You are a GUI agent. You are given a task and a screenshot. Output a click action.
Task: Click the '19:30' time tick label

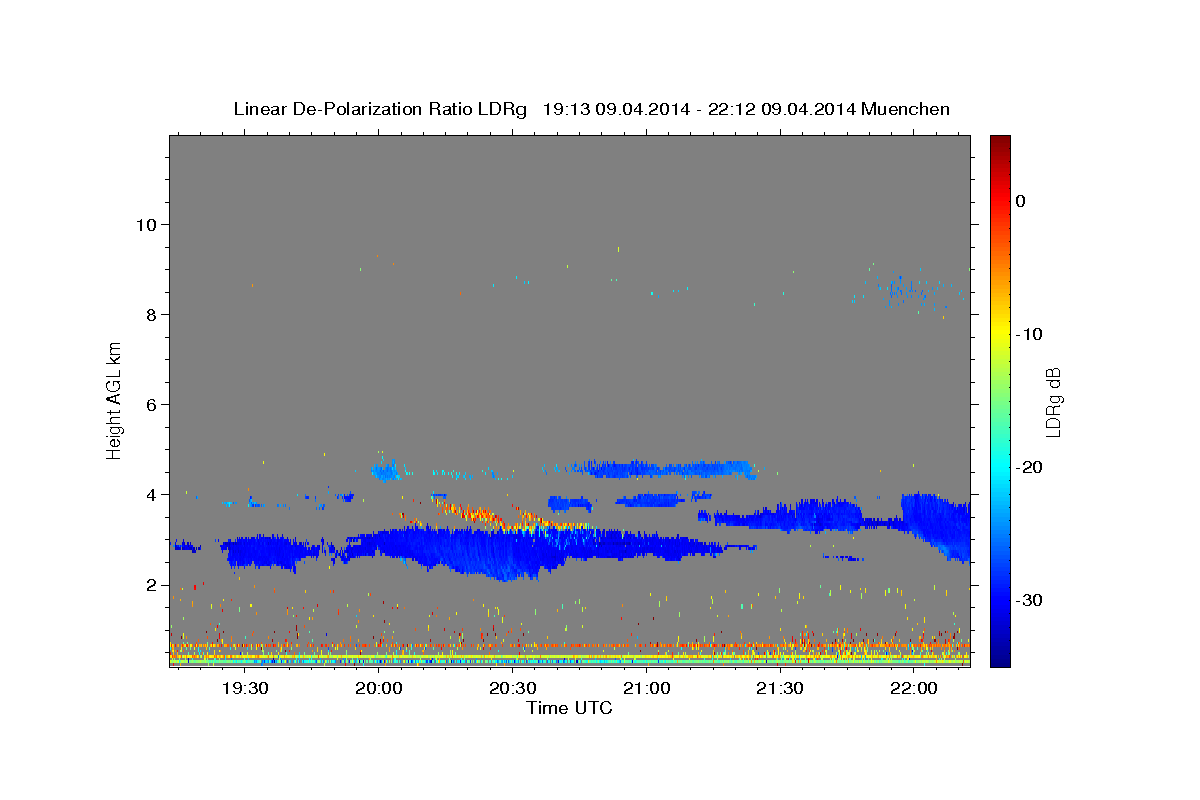245,688
